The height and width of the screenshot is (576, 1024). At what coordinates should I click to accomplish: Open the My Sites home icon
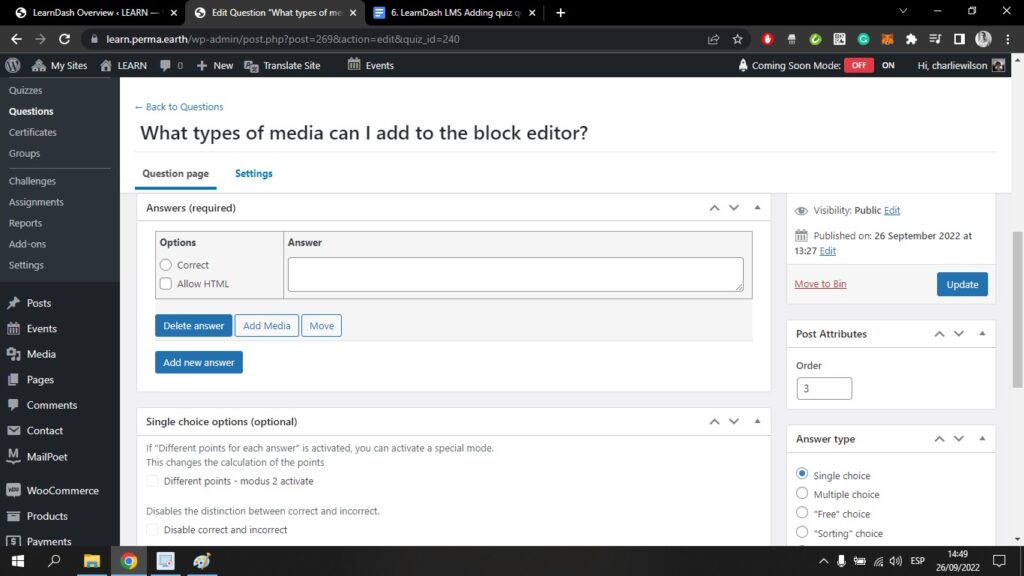pos(39,65)
